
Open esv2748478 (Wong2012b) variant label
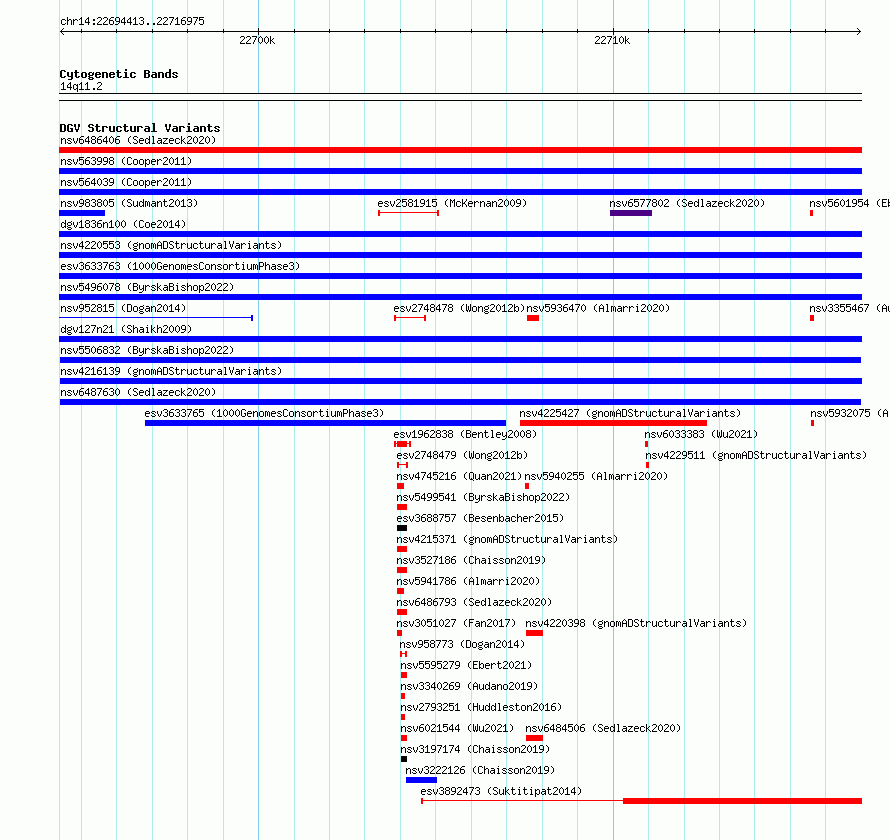[459, 308]
